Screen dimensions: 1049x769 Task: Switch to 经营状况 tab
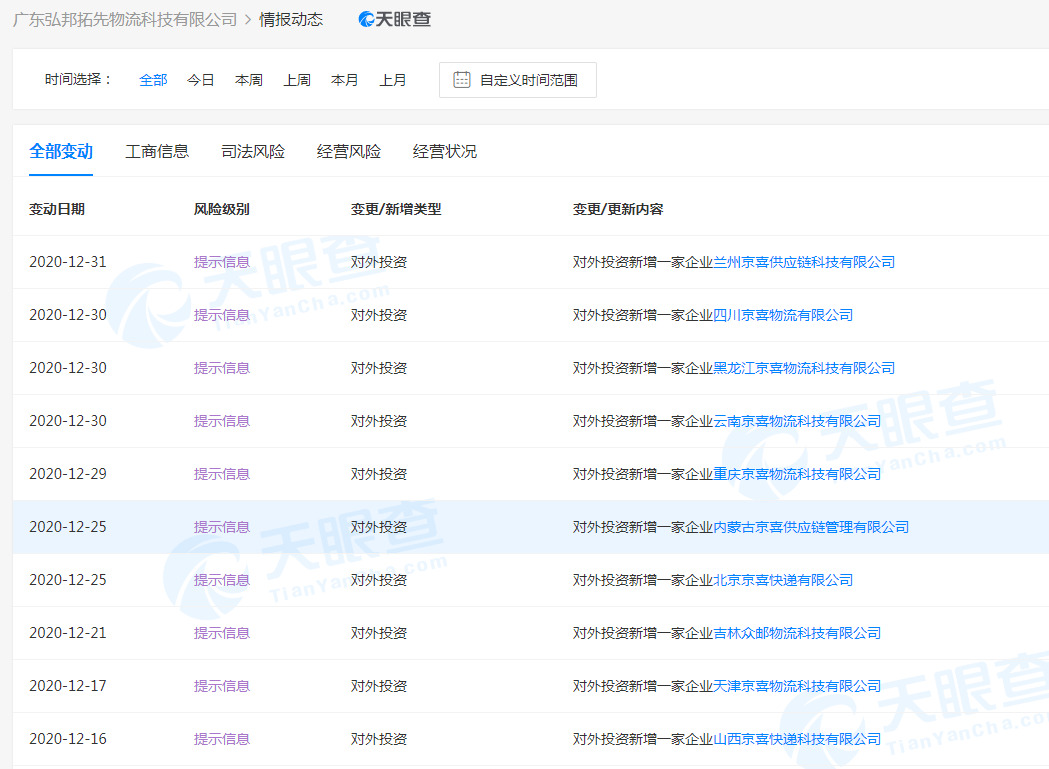click(445, 151)
